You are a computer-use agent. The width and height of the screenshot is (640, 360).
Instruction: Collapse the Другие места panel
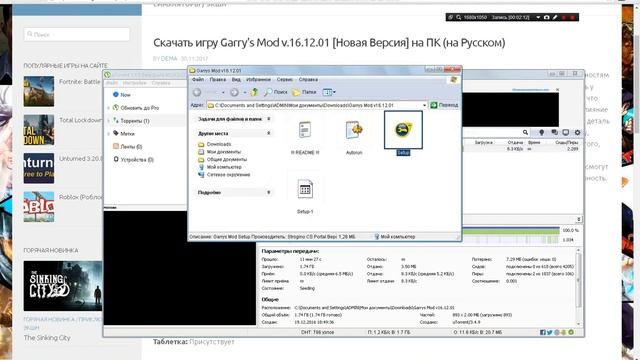coord(269,133)
